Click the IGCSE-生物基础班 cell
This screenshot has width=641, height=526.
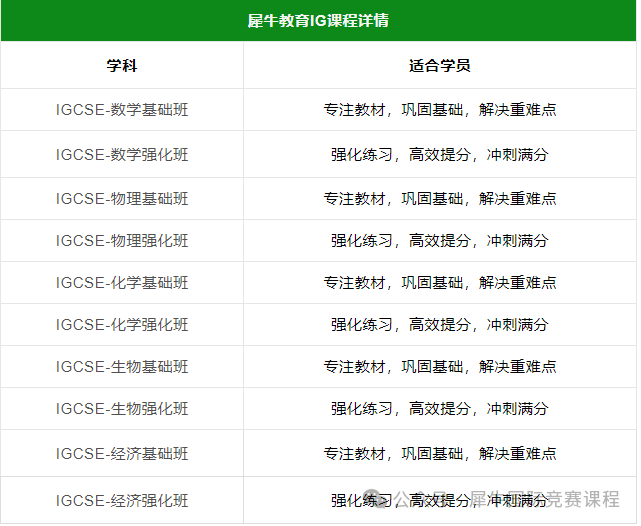tap(122, 367)
